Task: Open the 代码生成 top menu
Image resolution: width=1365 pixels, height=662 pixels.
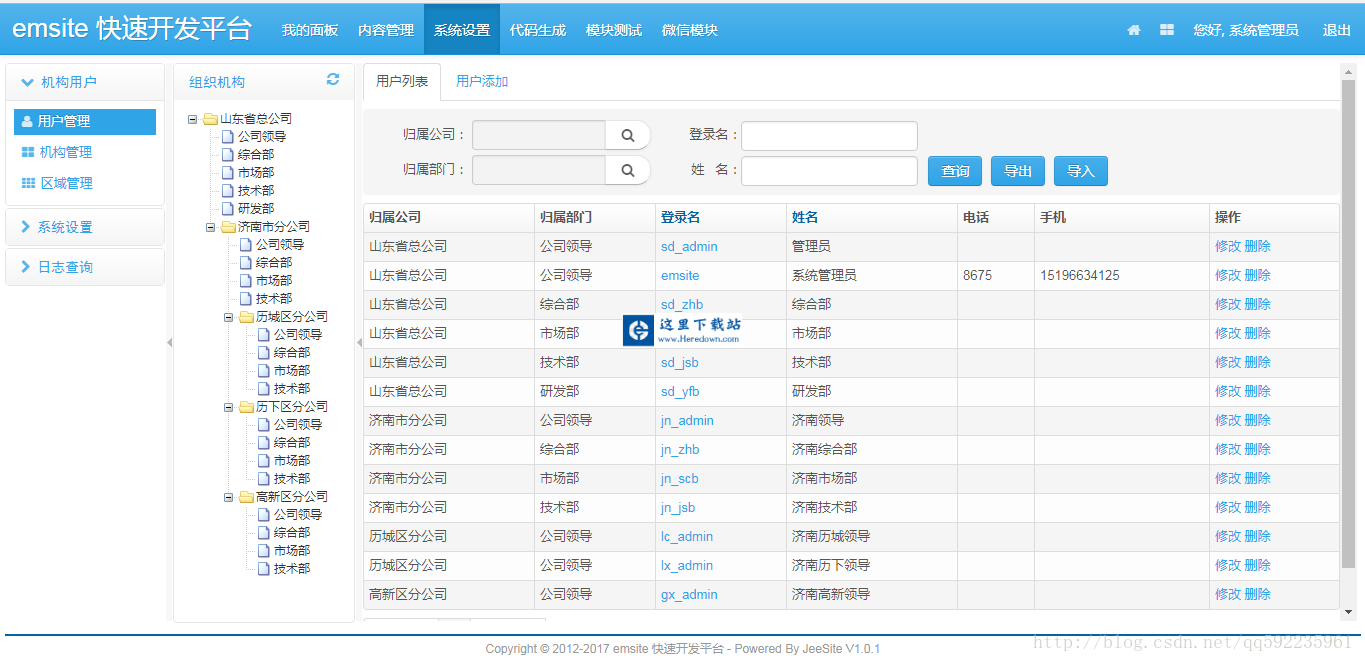Action: 537,30
